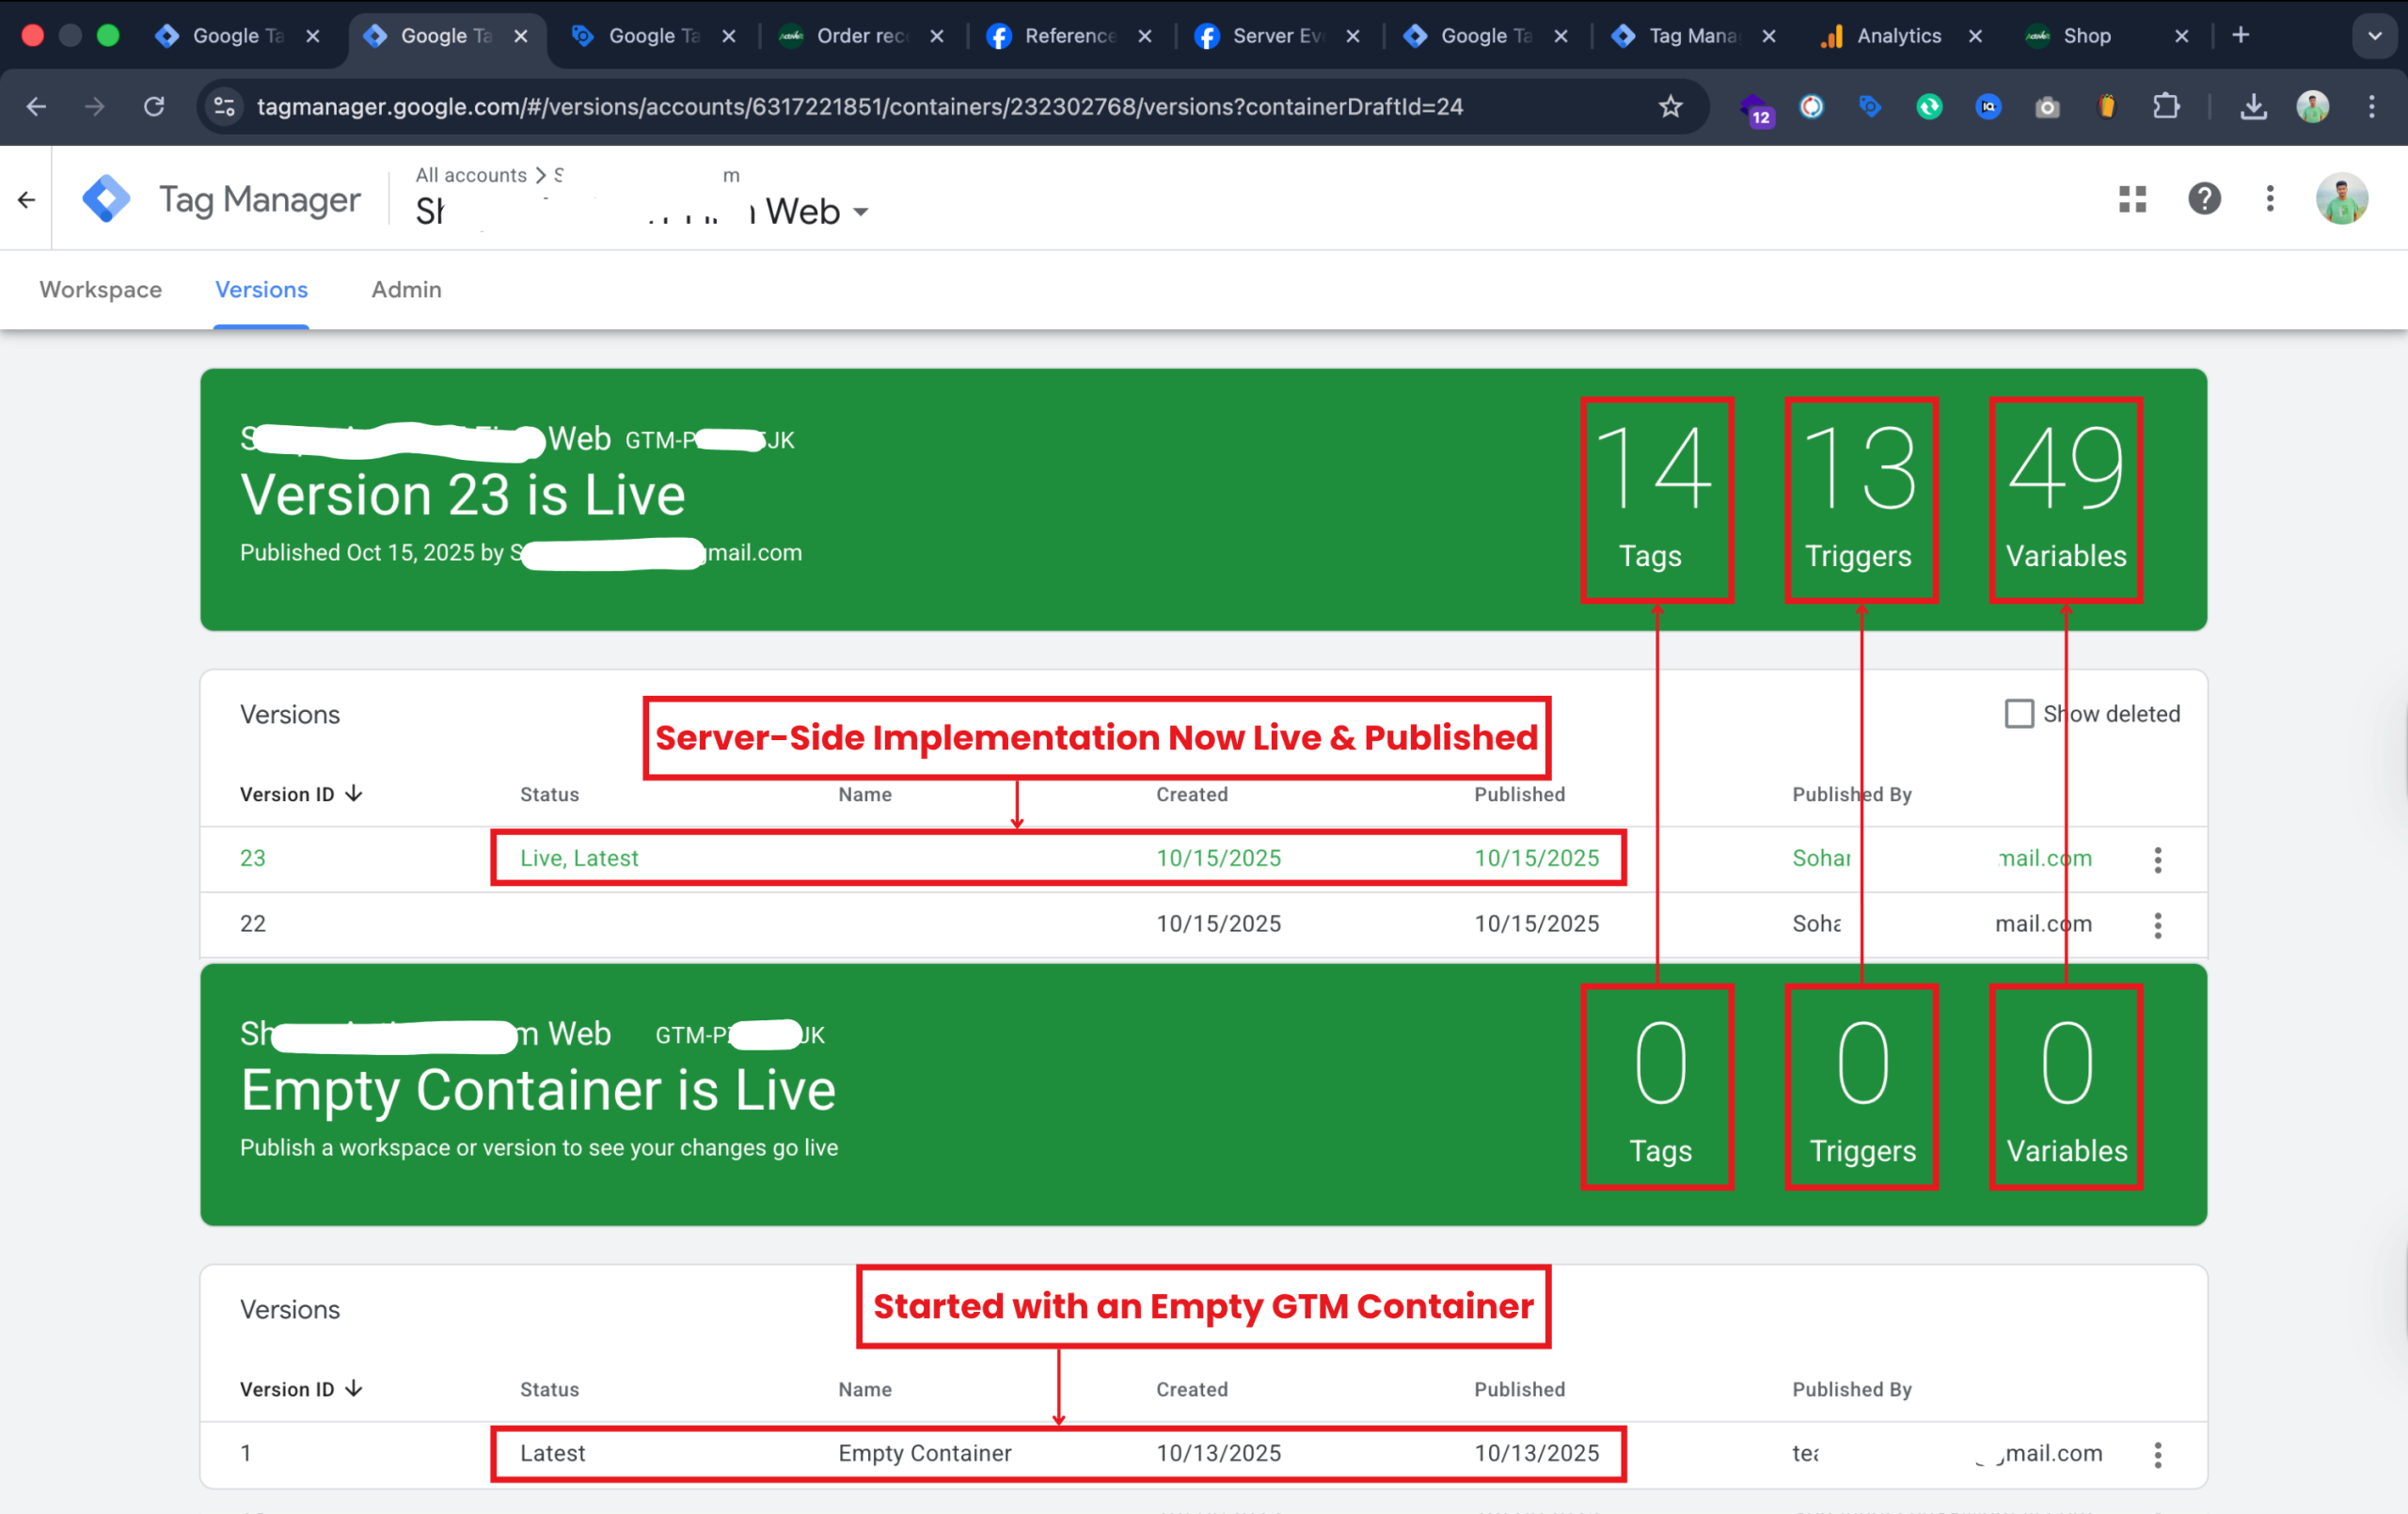Click the Tag Manager logo icon
Image resolution: width=2408 pixels, height=1514 pixels.
coord(106,199)
